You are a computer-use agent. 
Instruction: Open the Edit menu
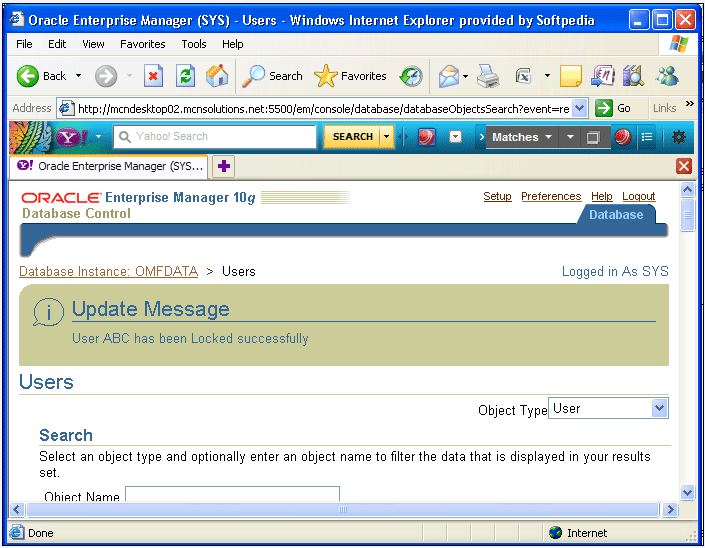(57, 44)
